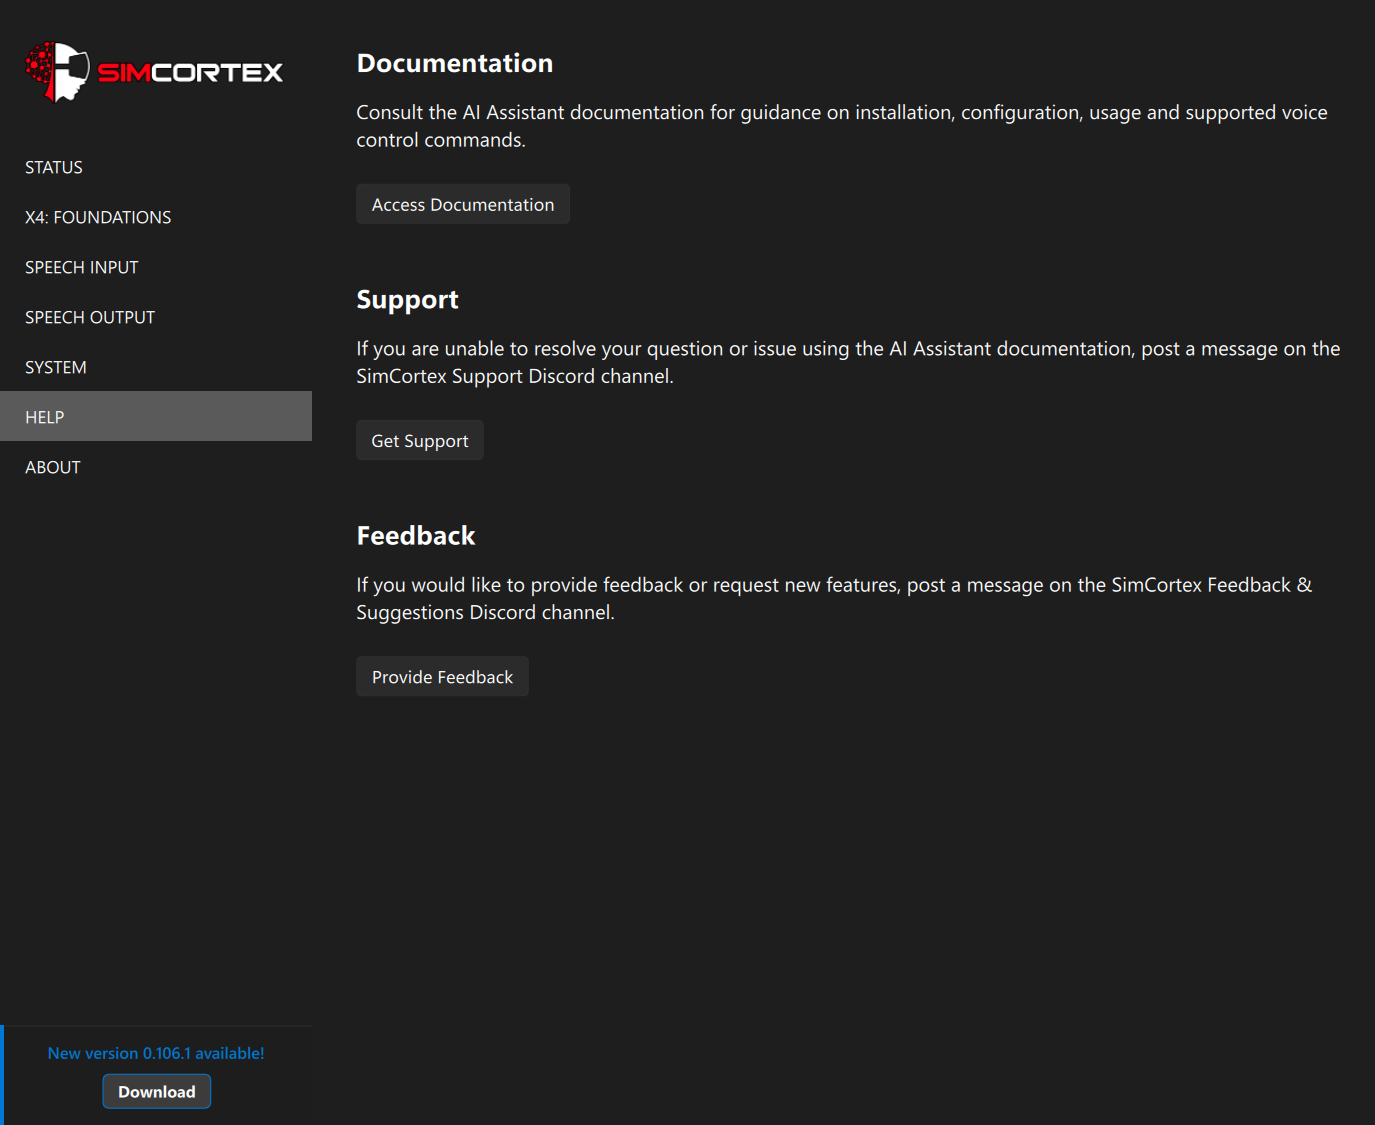Click the Feedback heading

pos(416,536)
